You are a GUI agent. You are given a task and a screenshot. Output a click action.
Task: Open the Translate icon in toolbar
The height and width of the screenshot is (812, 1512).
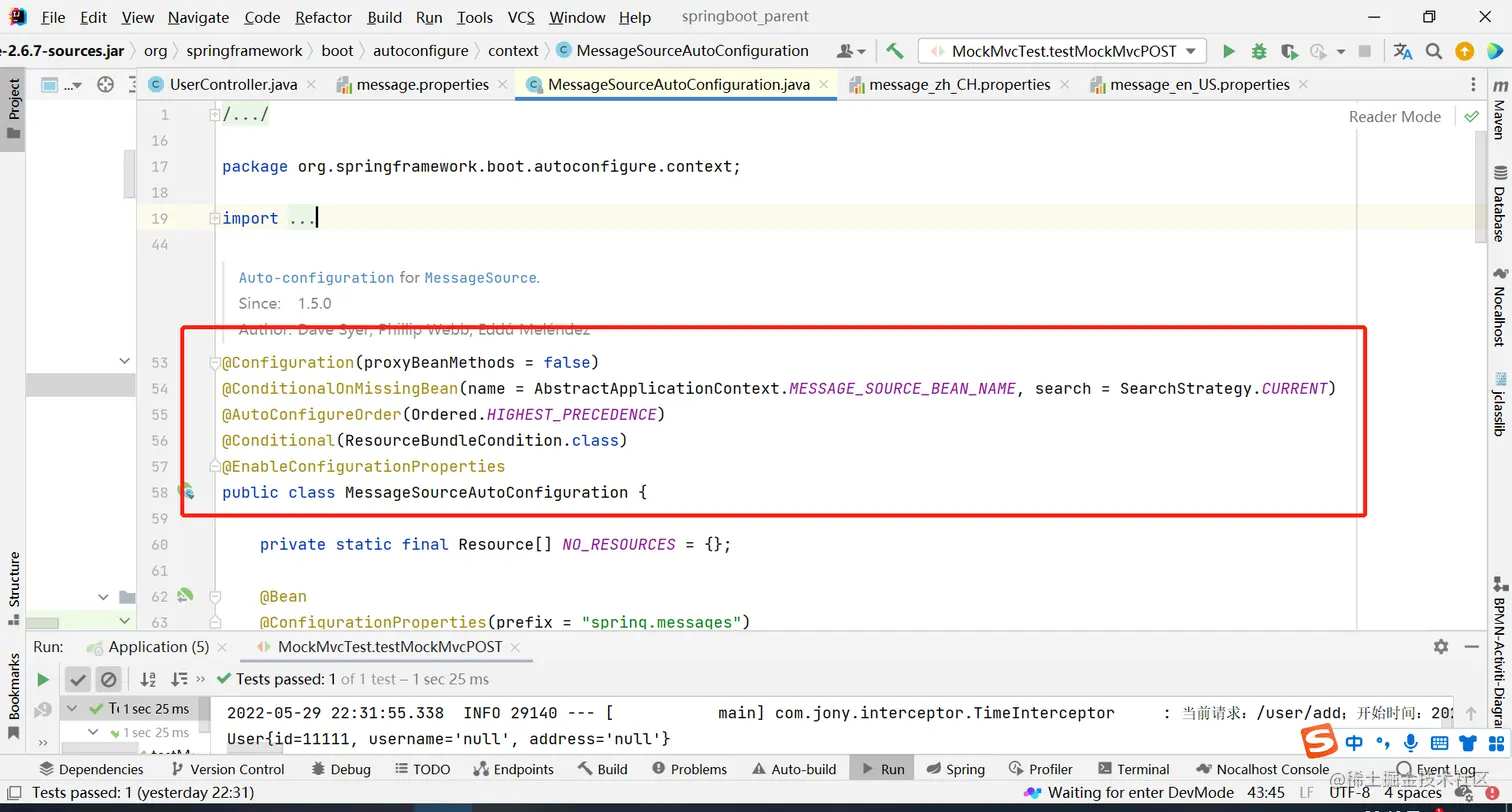[1403, 51]
